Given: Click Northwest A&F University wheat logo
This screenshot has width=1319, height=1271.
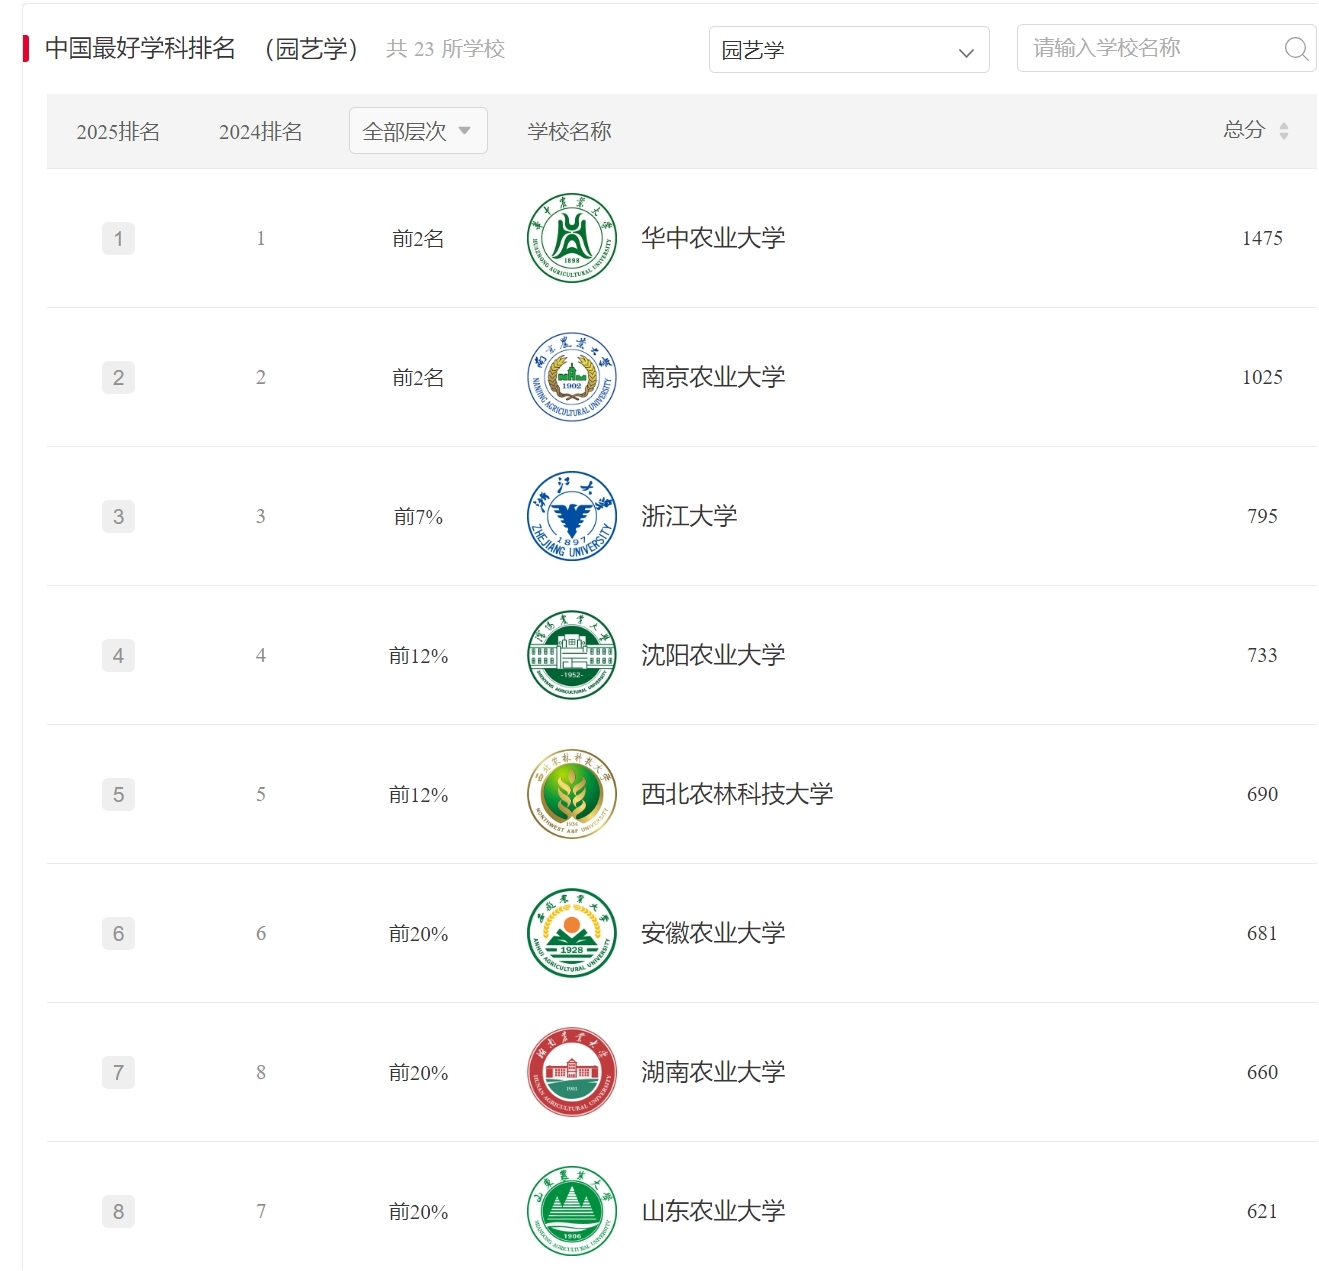Looking at the screenshot, I should point(571,794).
